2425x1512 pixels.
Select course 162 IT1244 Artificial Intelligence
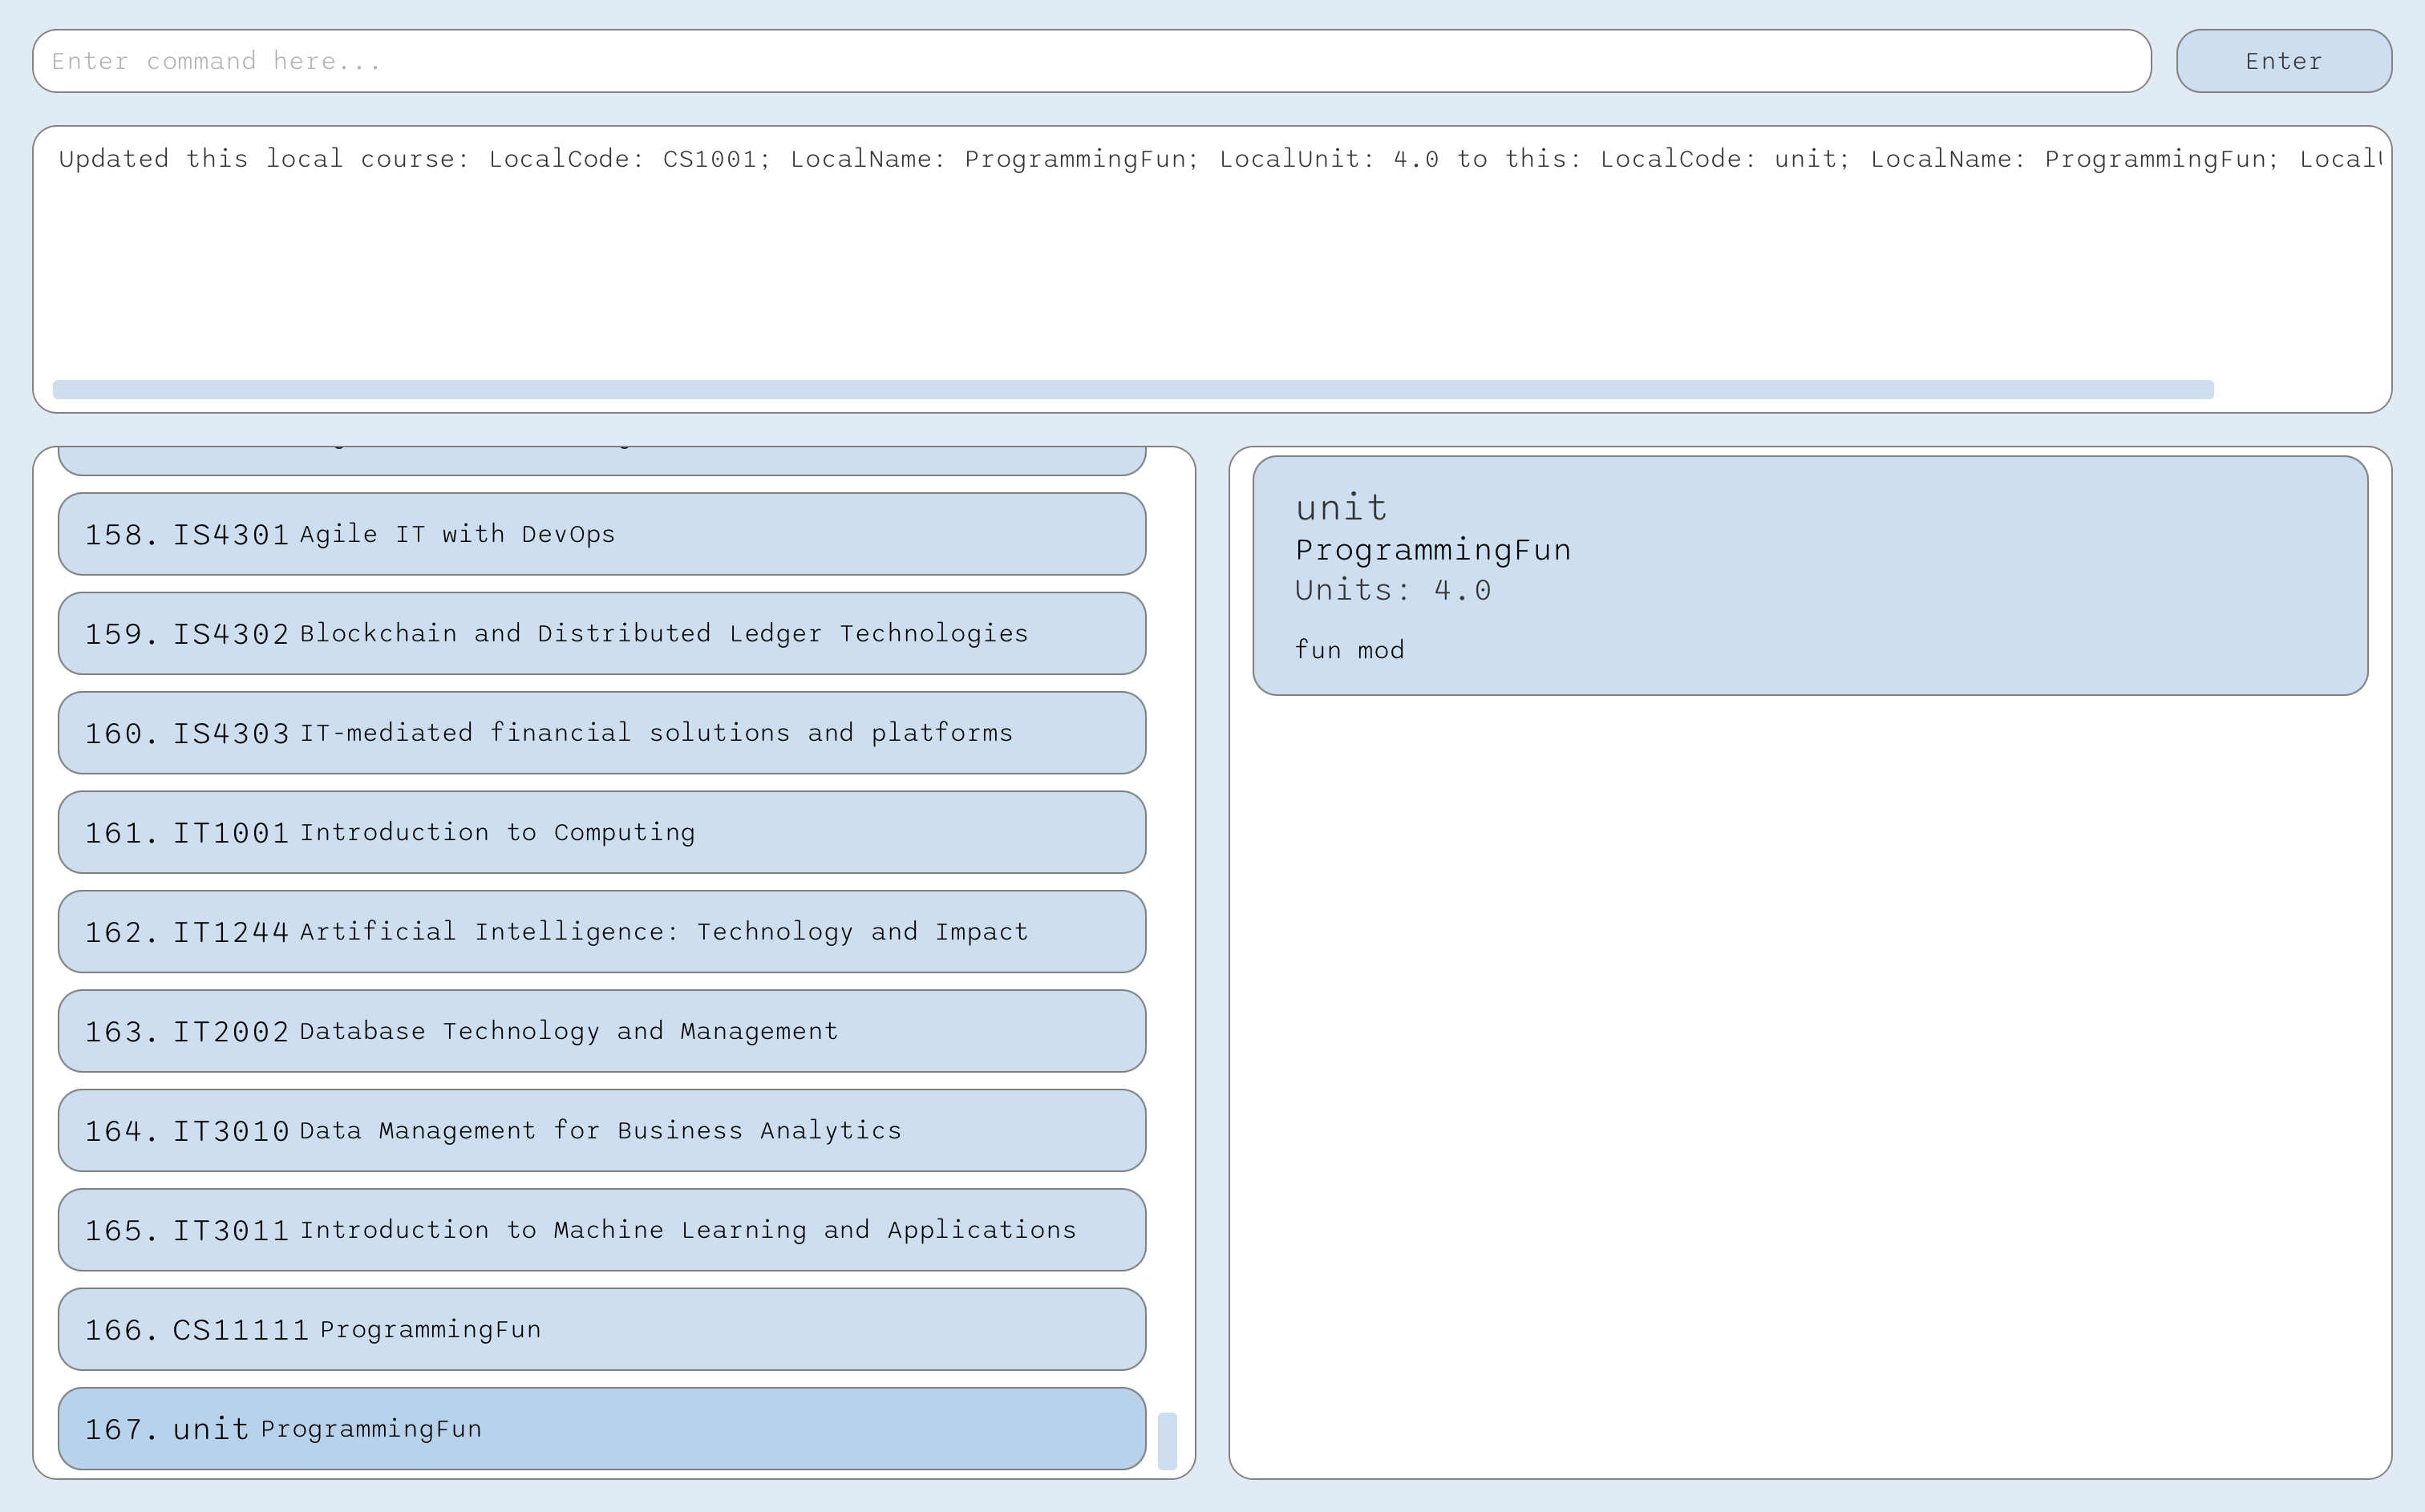pos(601,931)
